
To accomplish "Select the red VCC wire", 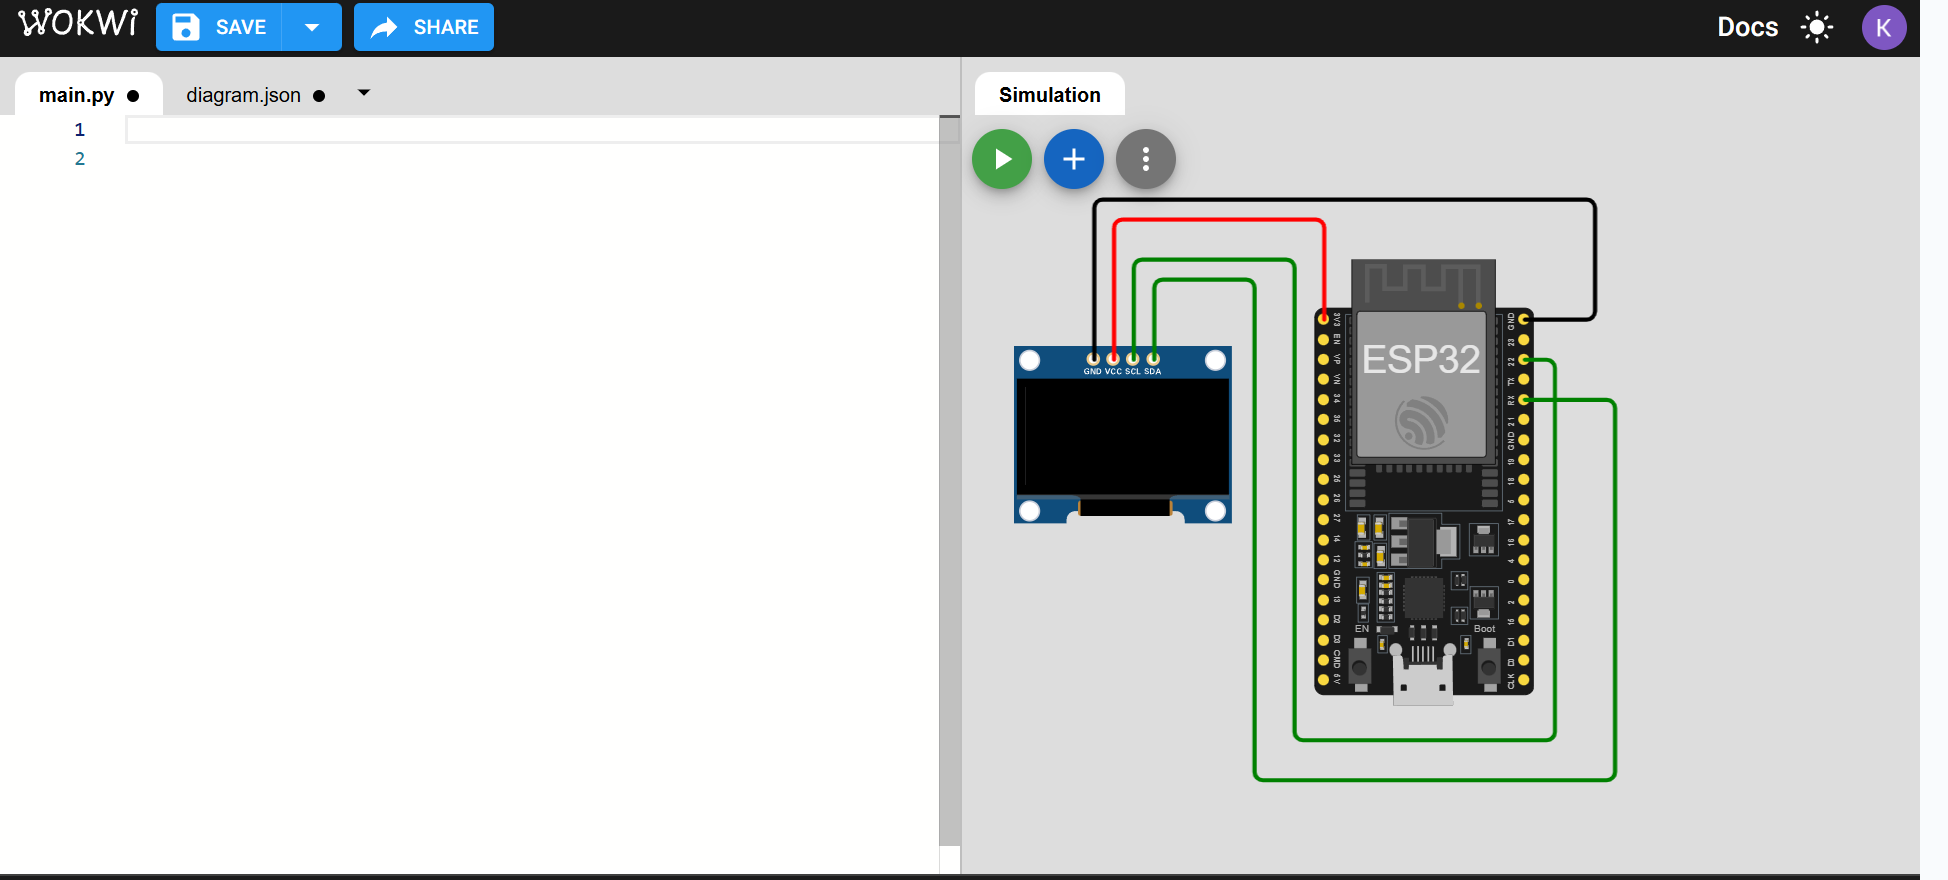I will point(1220,220).
